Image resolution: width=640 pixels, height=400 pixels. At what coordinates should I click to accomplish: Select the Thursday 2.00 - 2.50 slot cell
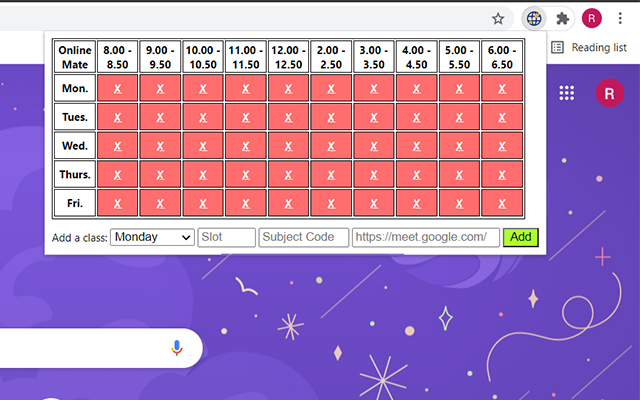coord(331,174)
